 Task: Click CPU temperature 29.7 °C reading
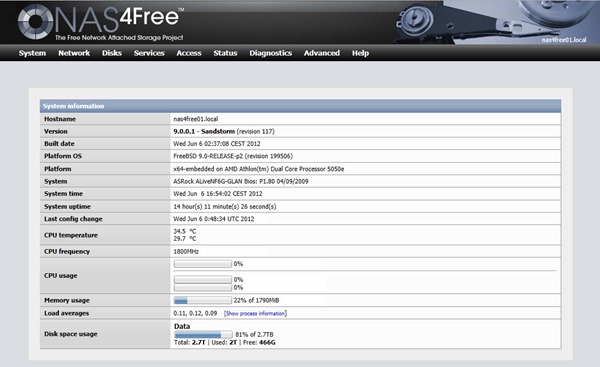(185, 238)
